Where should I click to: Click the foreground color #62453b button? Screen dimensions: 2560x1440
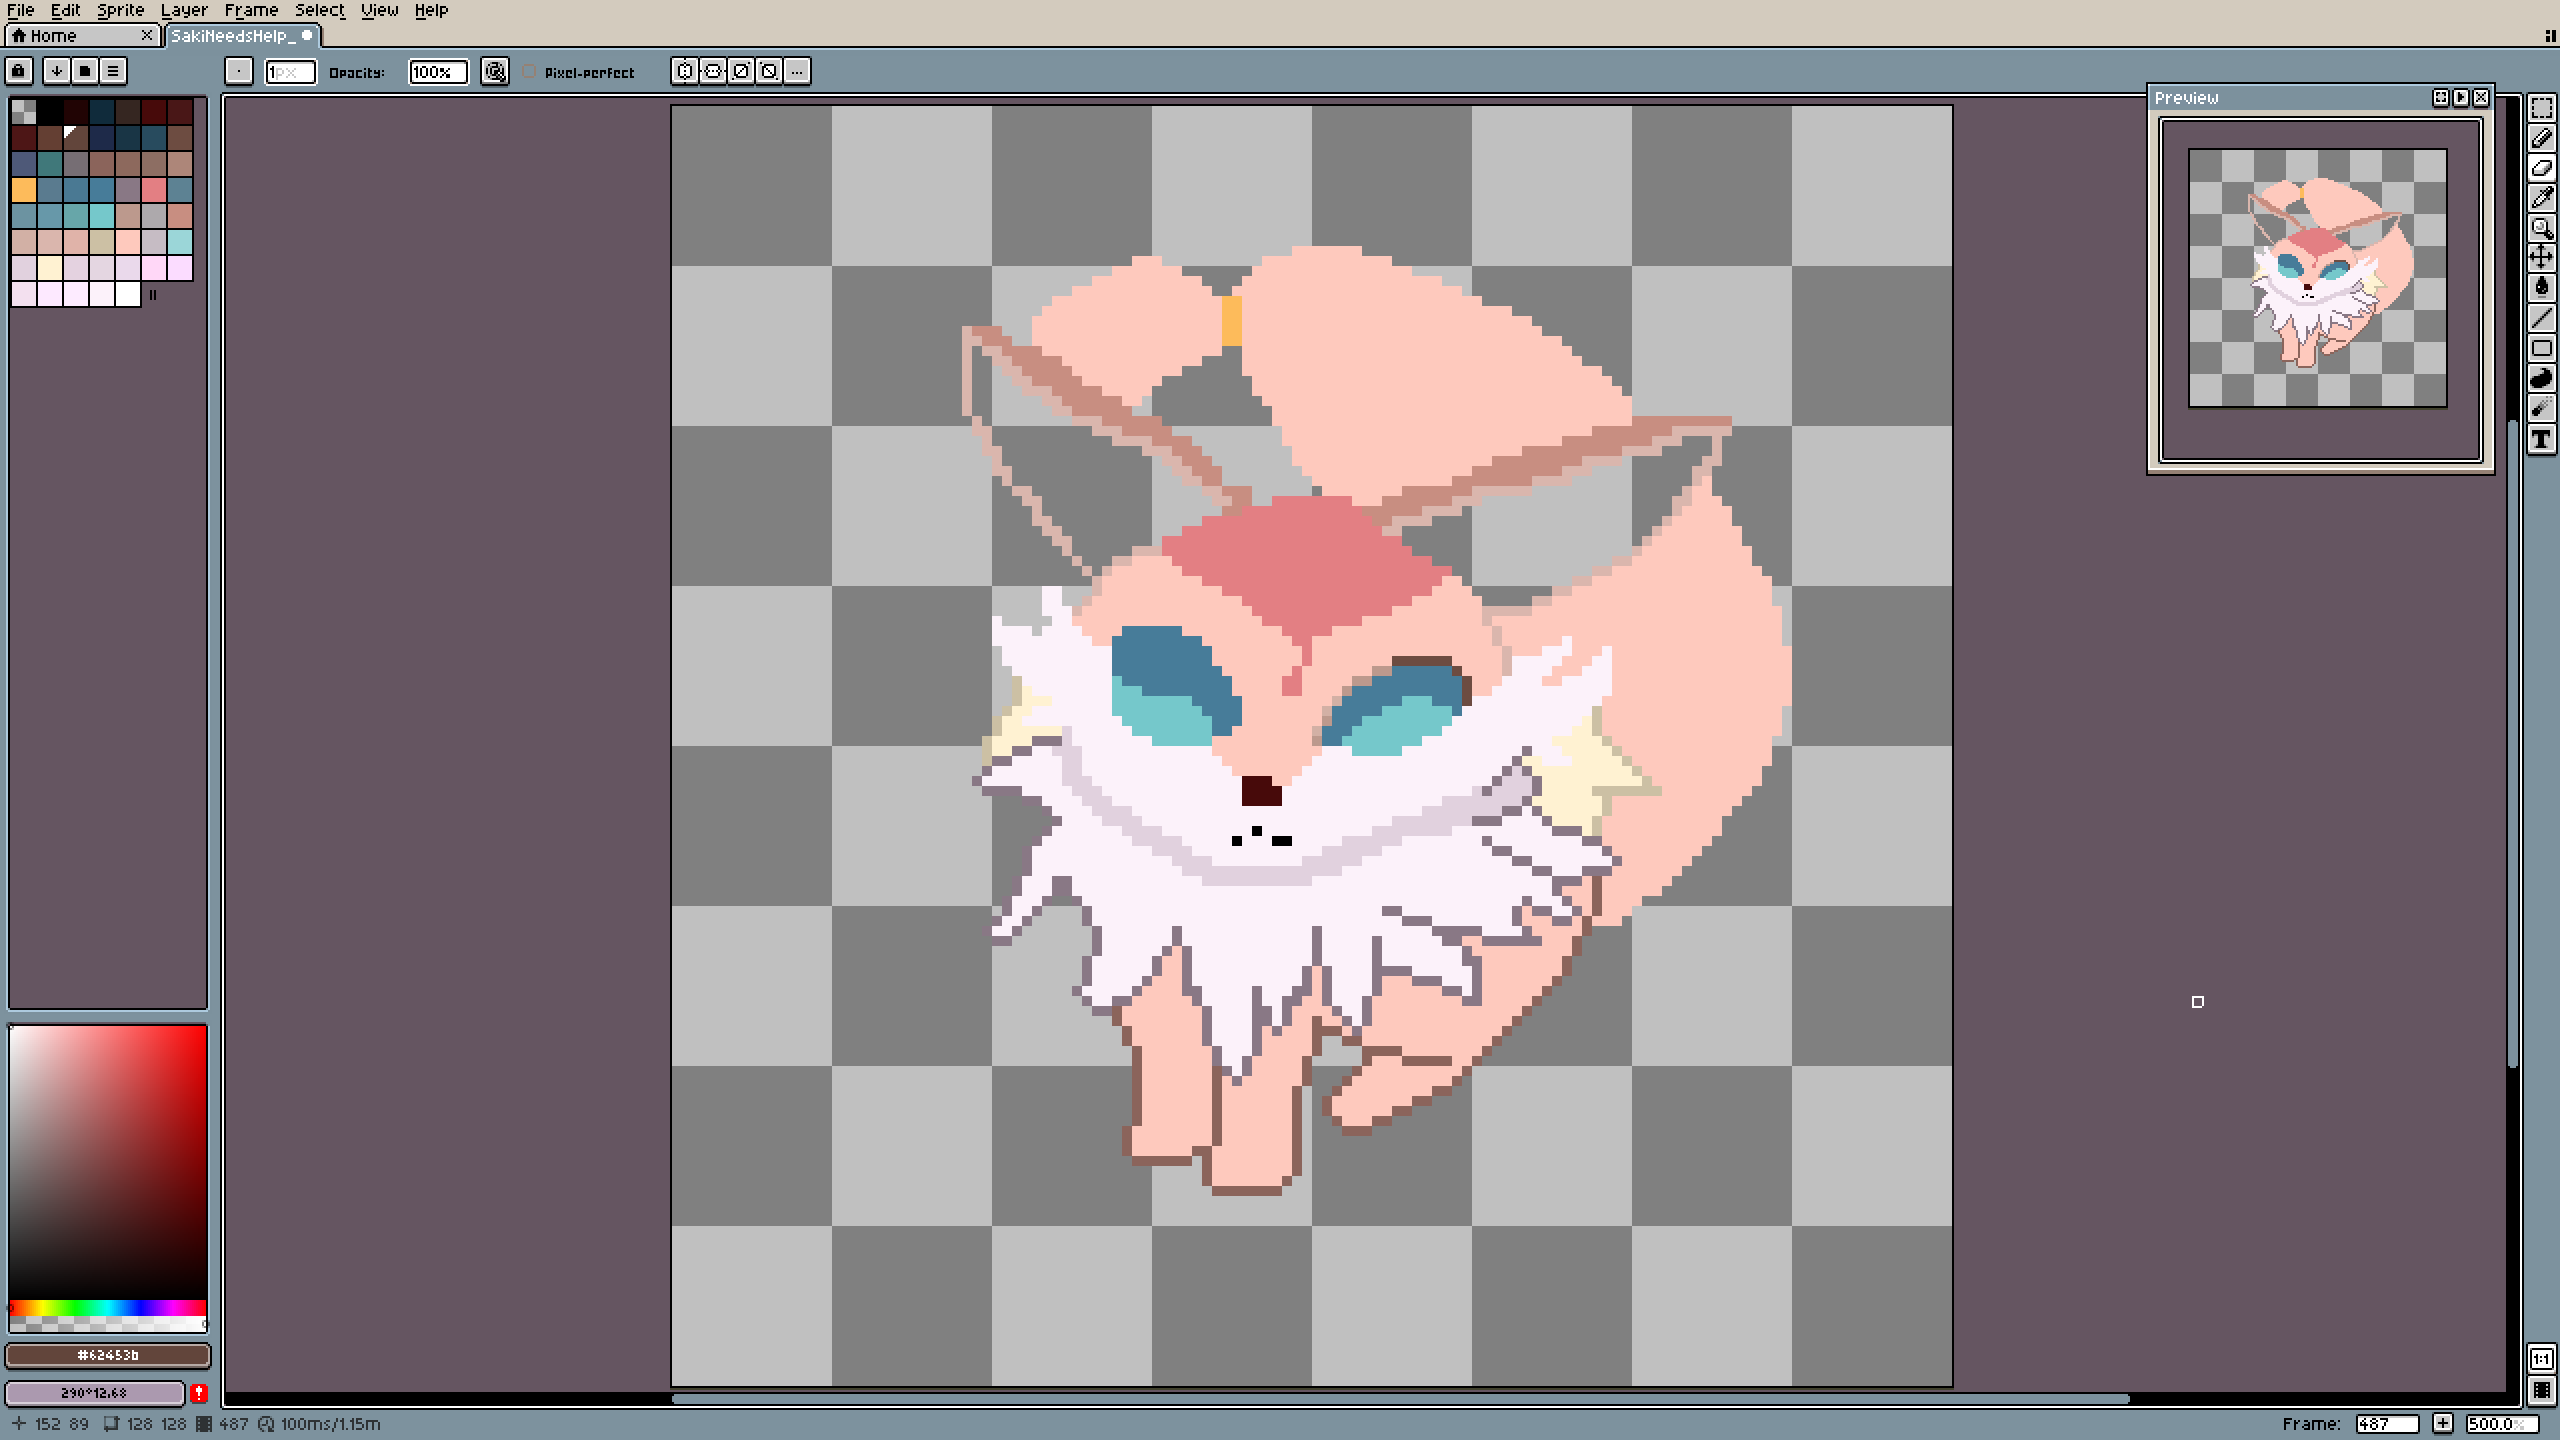tap(108, 1355)
